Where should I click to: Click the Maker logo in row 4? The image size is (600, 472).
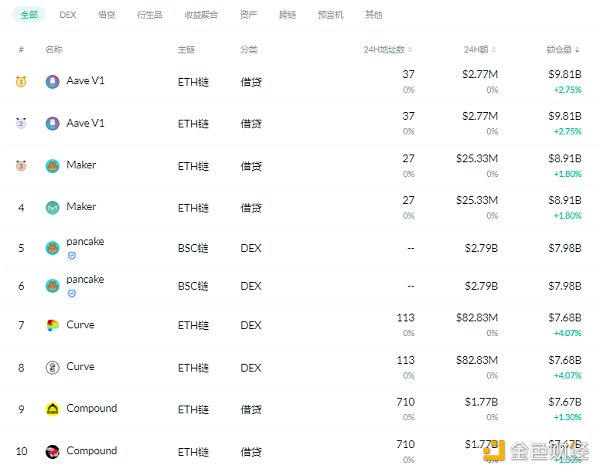pos(52,208)
